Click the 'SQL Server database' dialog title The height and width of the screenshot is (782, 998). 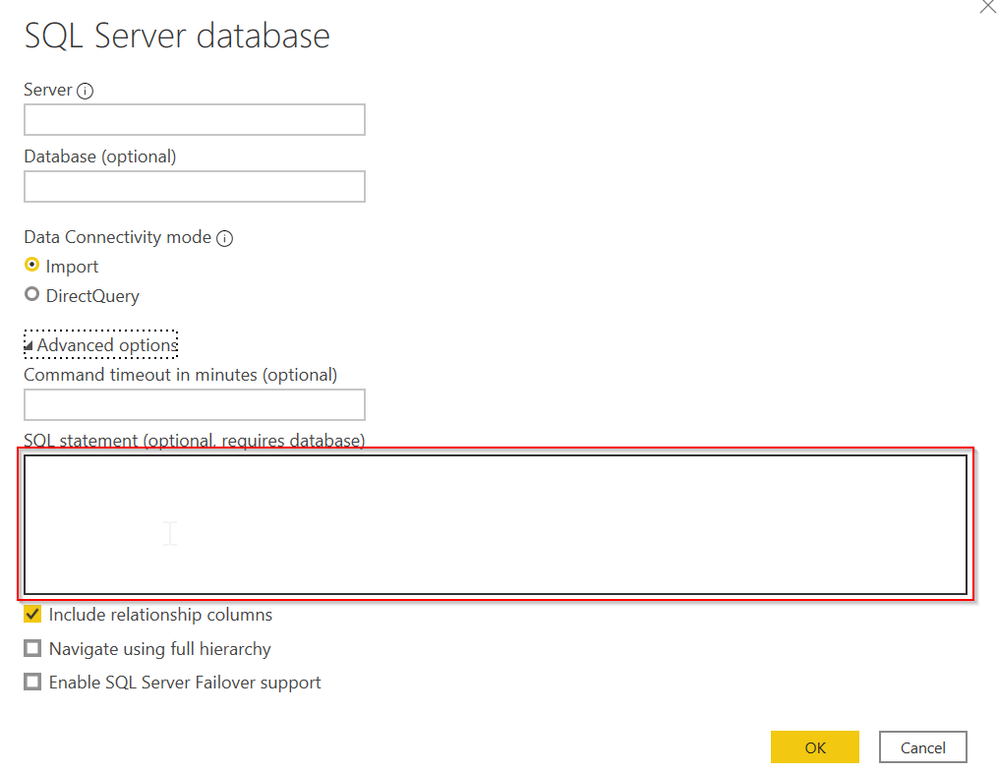177,36
